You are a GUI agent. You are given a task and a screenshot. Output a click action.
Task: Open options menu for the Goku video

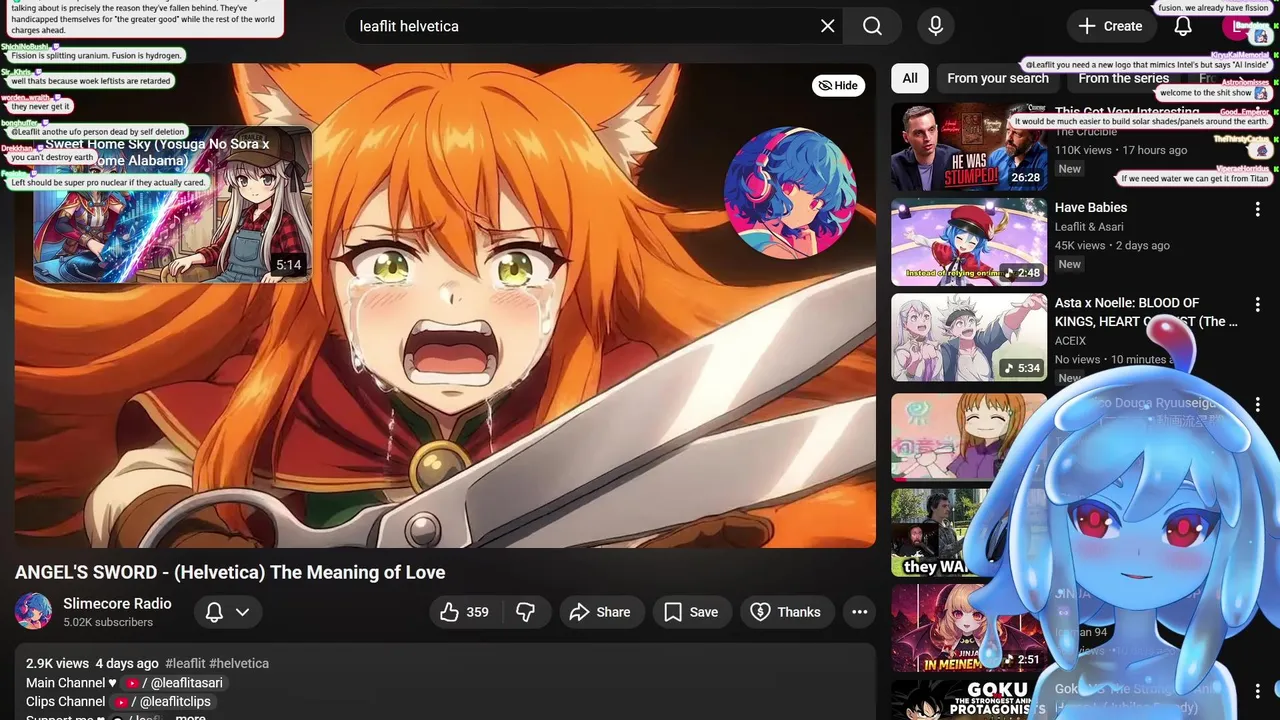click(1258, 690)
